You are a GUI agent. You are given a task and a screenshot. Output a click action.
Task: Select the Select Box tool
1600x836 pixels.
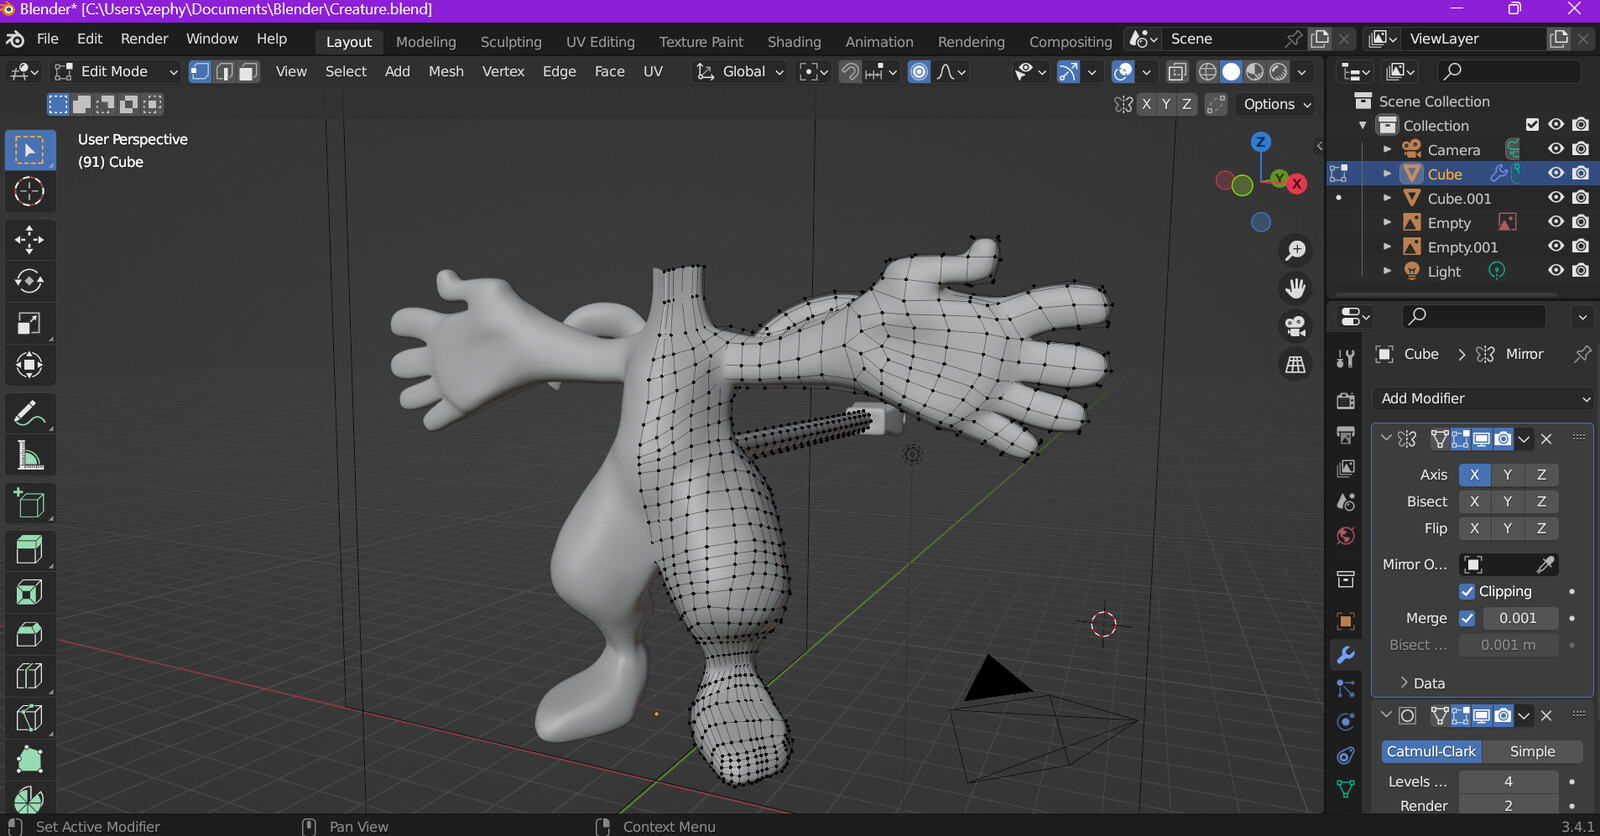tap(30, 150)
